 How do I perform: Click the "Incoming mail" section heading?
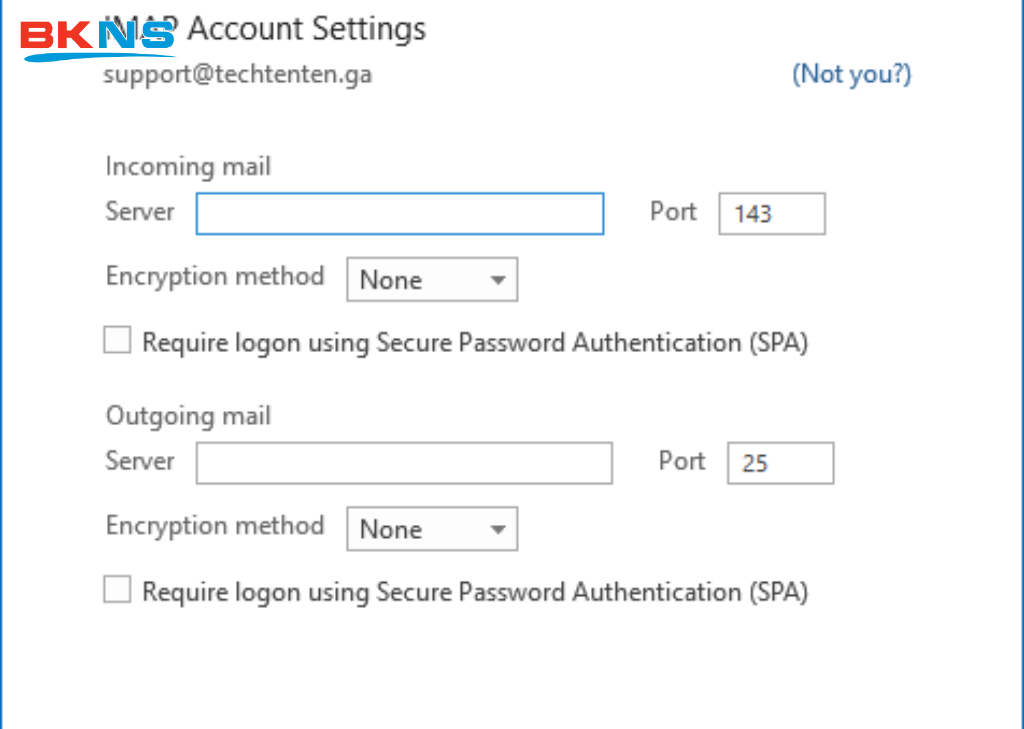[188, 166]
